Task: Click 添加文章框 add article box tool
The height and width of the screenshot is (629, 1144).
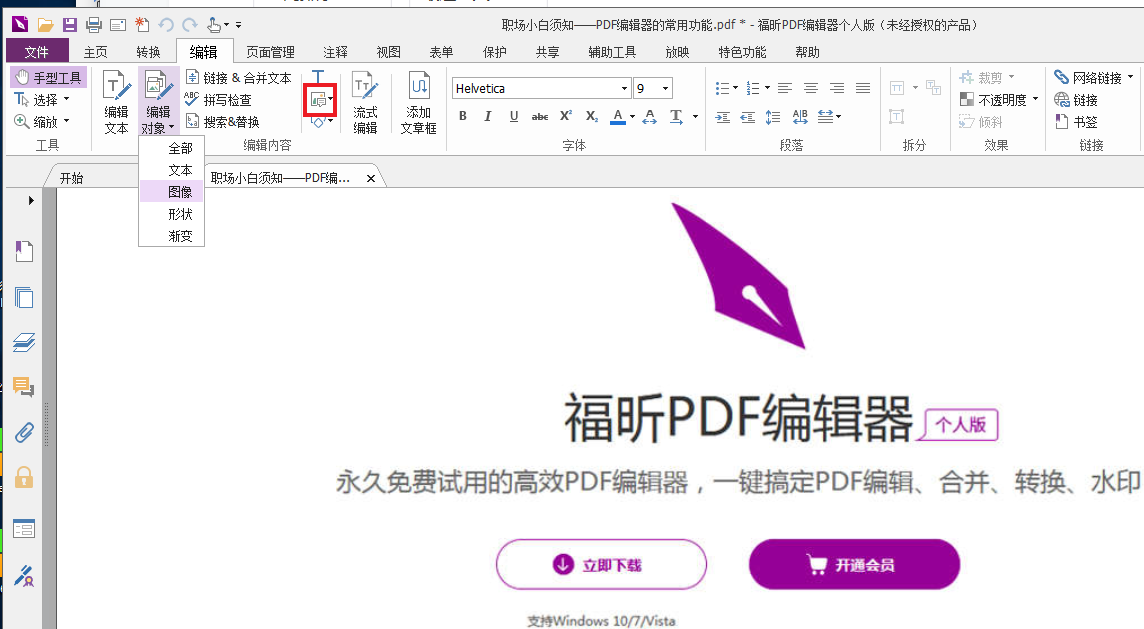Action: tap(419, 102)
